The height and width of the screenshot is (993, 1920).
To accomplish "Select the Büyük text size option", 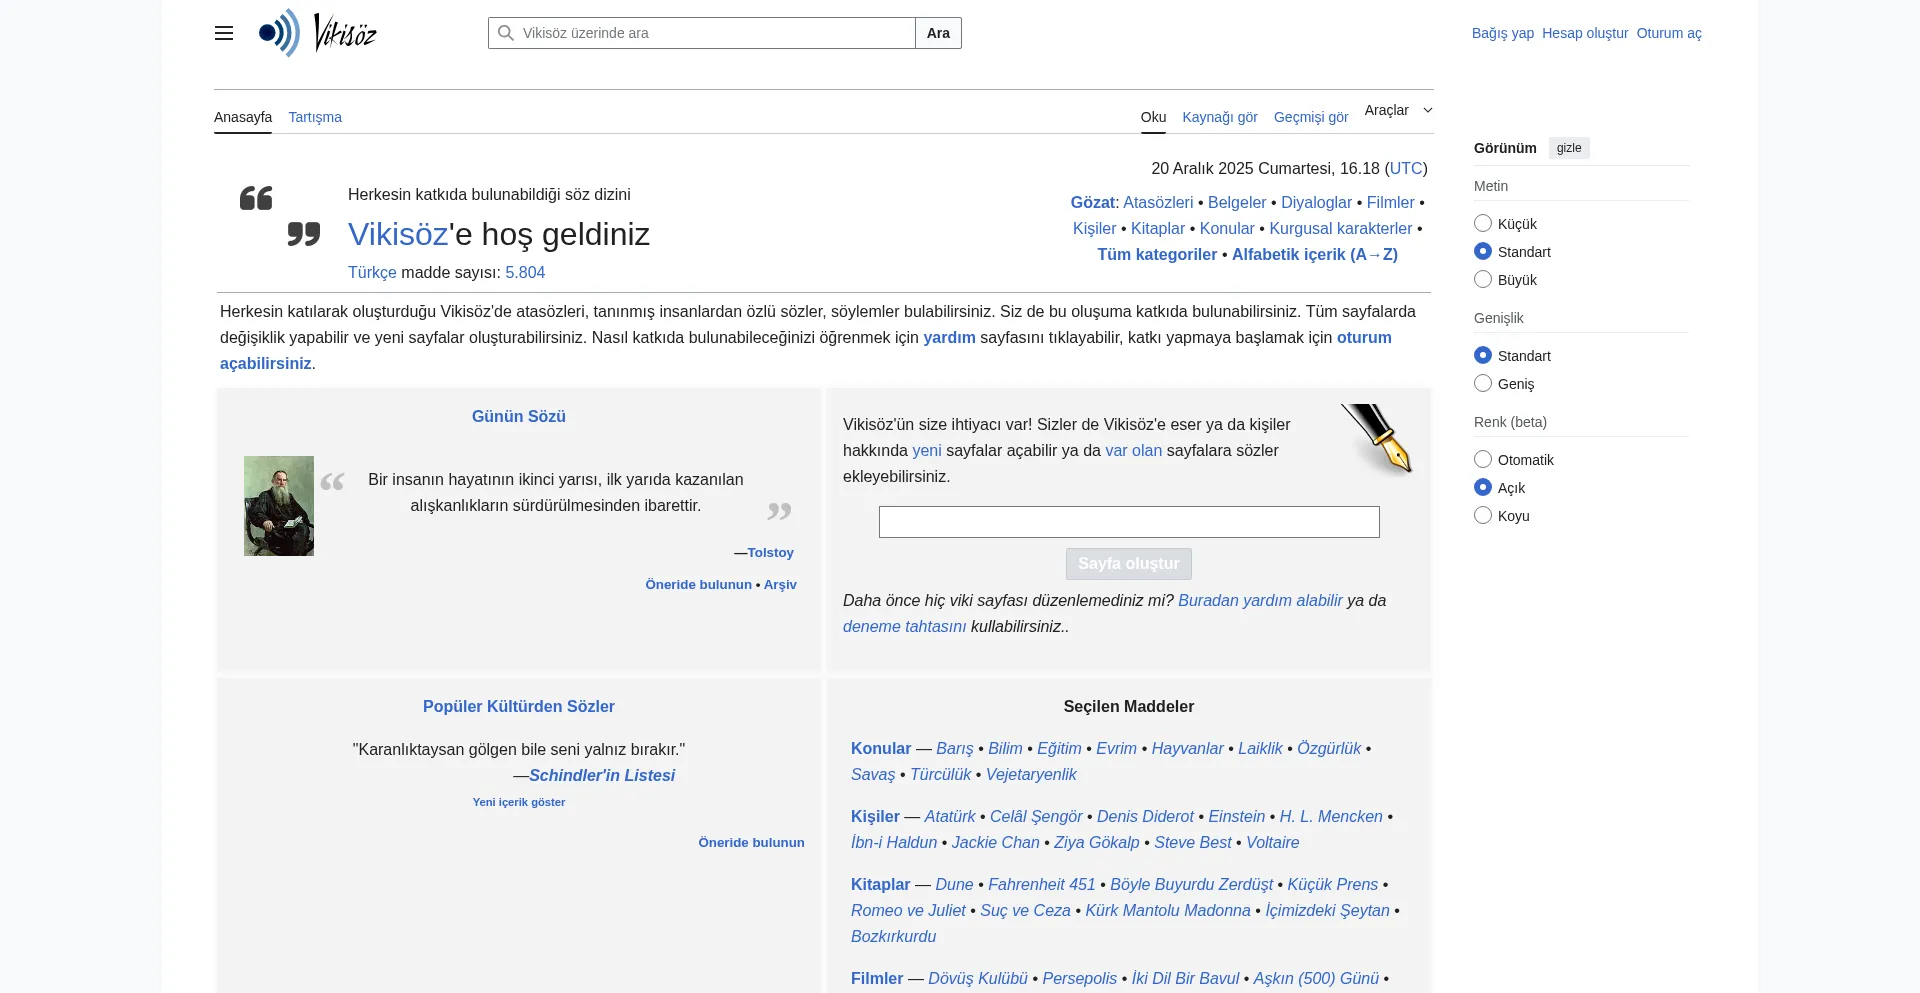I will pos(1482,279).
